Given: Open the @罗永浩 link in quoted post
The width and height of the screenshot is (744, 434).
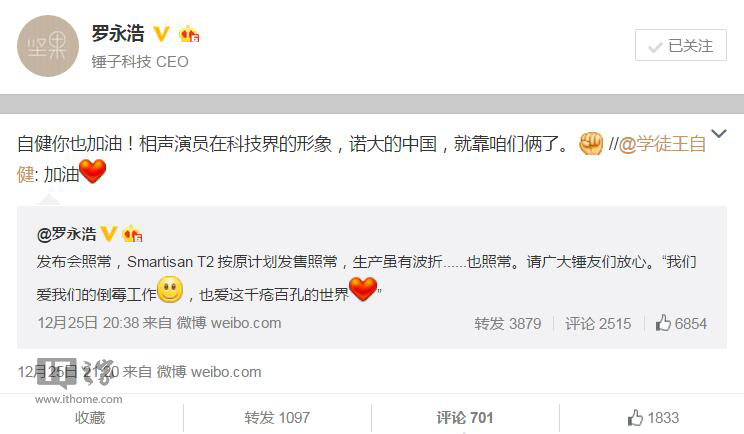Looking at the screenshot, I should [66, 234].
